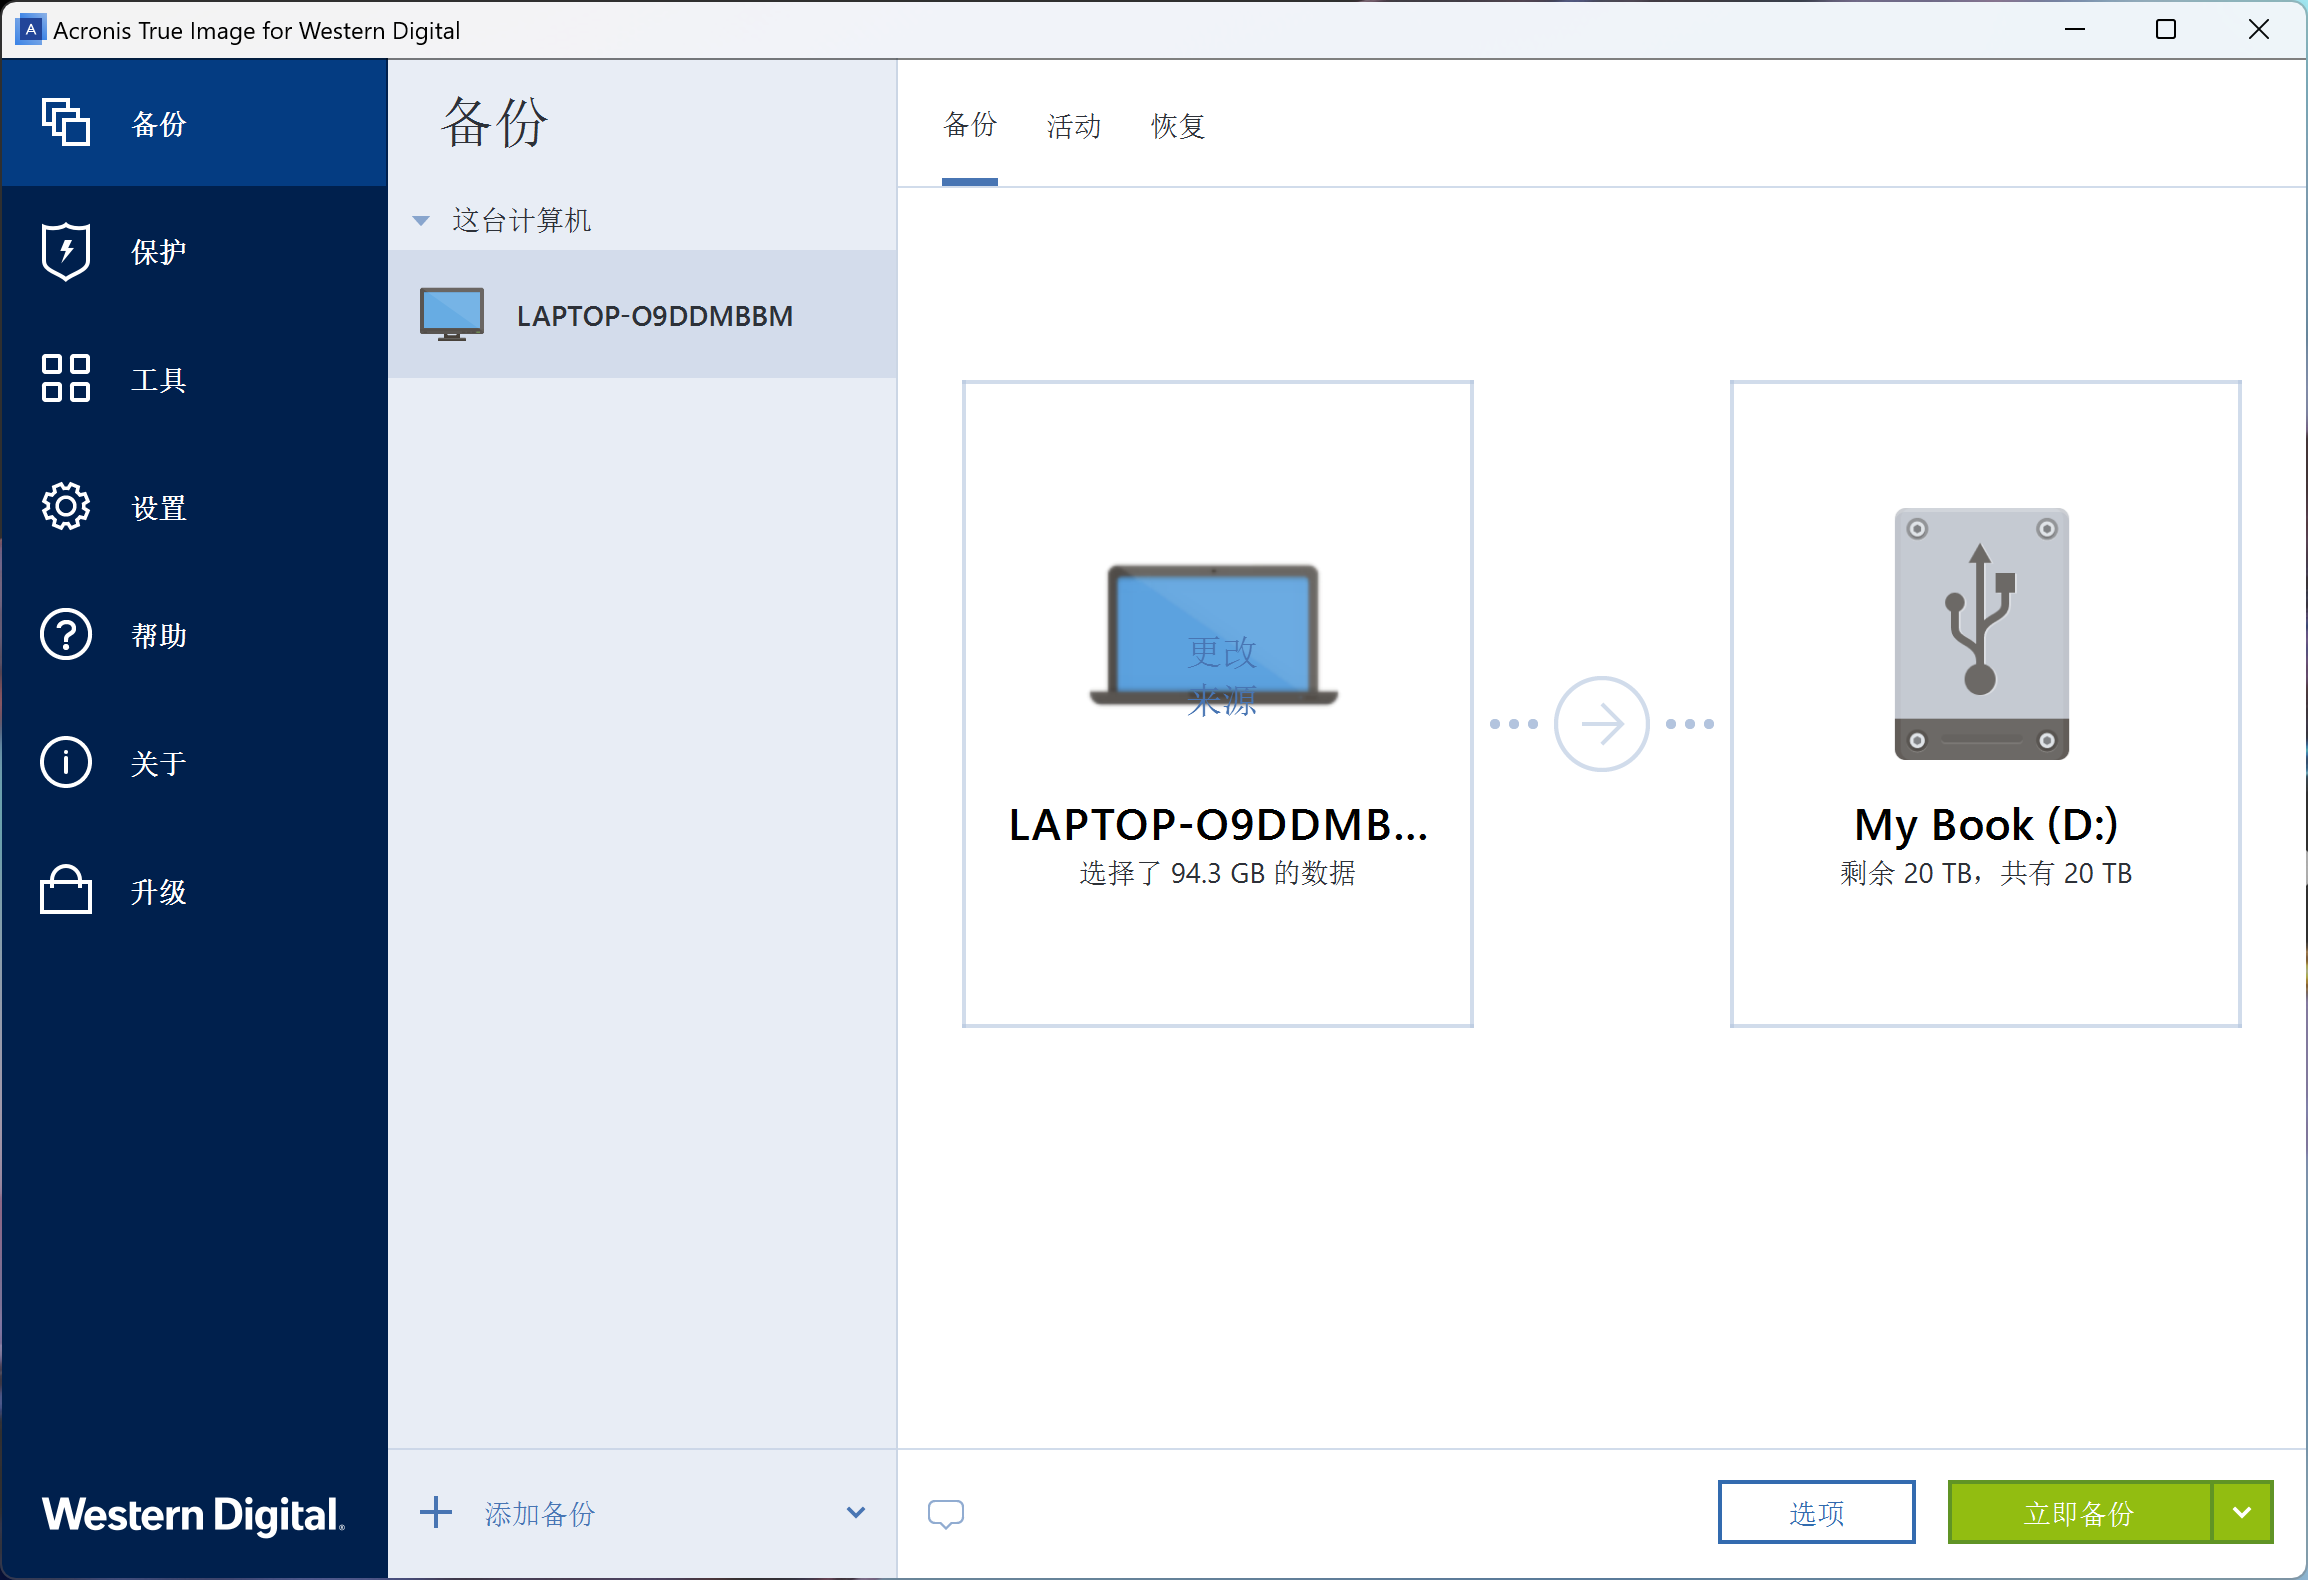Switch to the 恢复 tab
The width and height of the screenshot is (2308, 1580).
(x=1178, y=126)
